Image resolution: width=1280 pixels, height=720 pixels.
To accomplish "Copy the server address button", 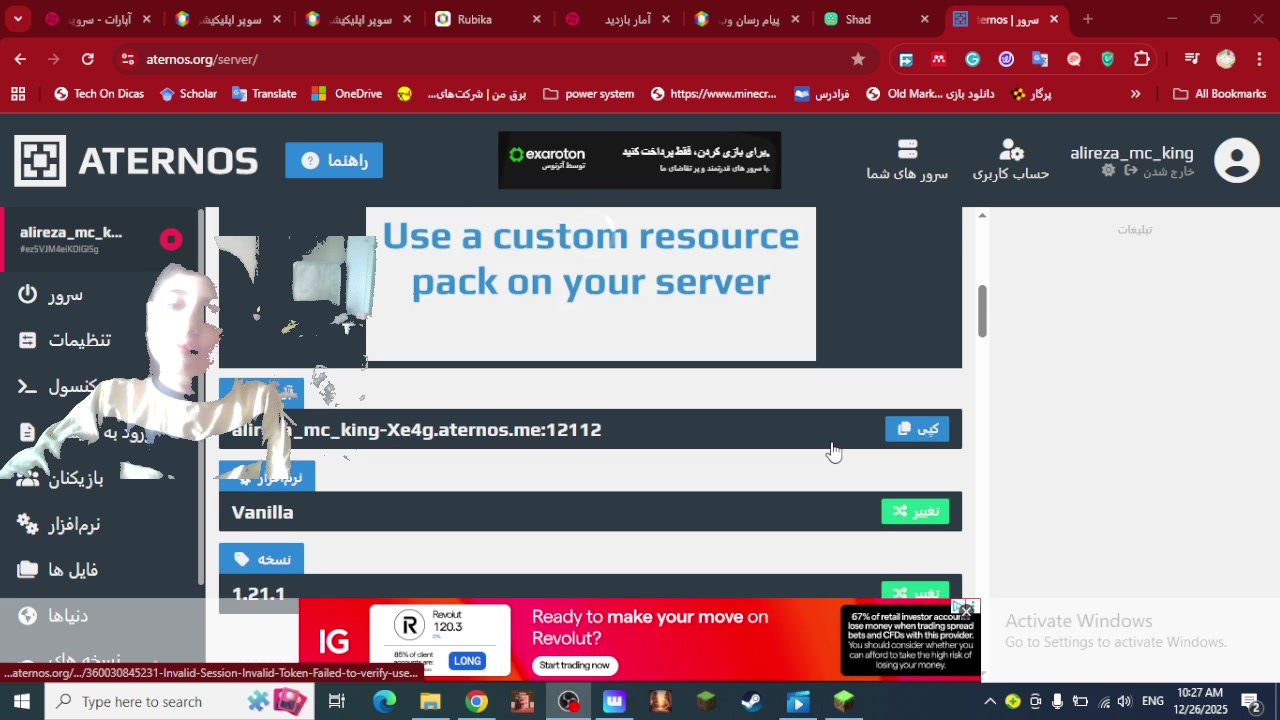I will 916,429.
